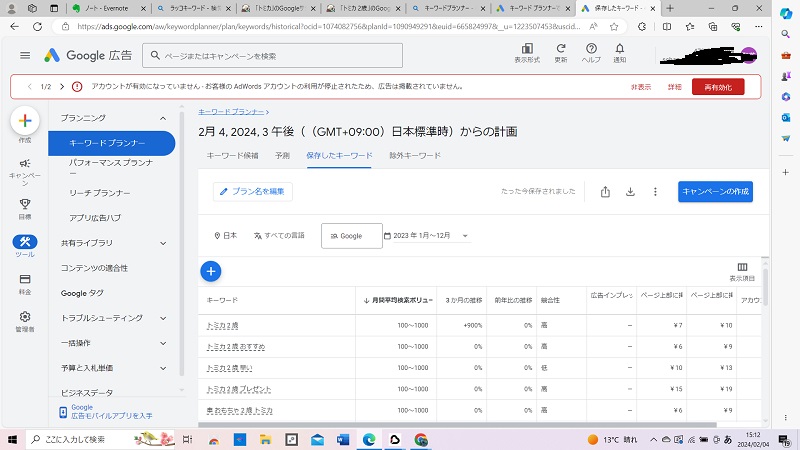The height and width of the screenshot is (450, 800).
Task: Go to next alert notification arrow
Action: click(62, 87)
